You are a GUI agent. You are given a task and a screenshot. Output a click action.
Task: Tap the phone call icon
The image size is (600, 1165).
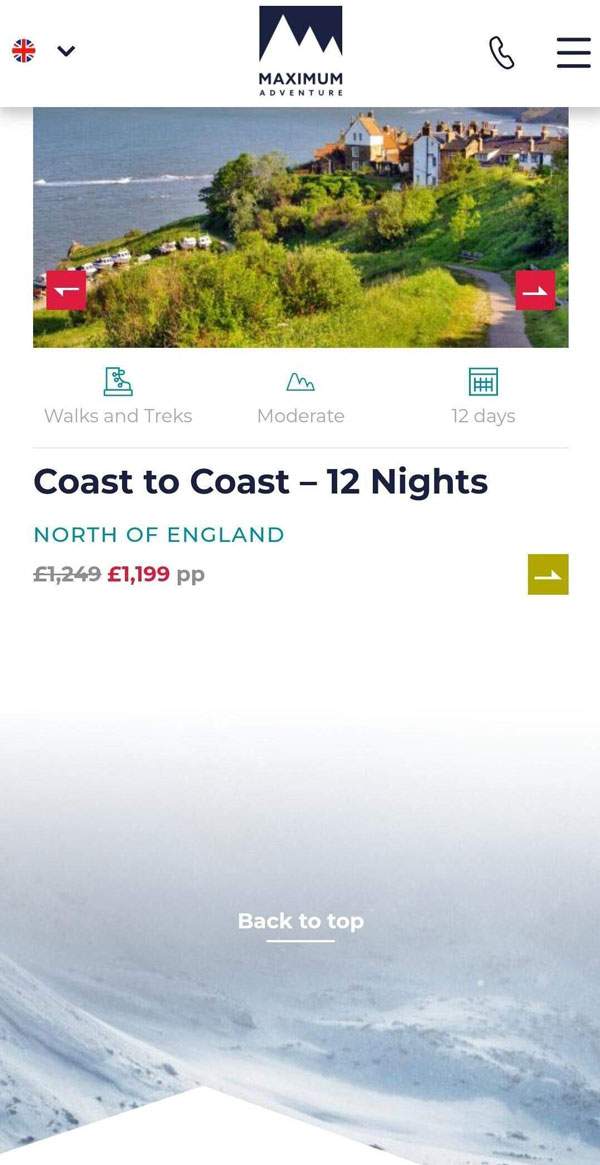coord(501,53)
